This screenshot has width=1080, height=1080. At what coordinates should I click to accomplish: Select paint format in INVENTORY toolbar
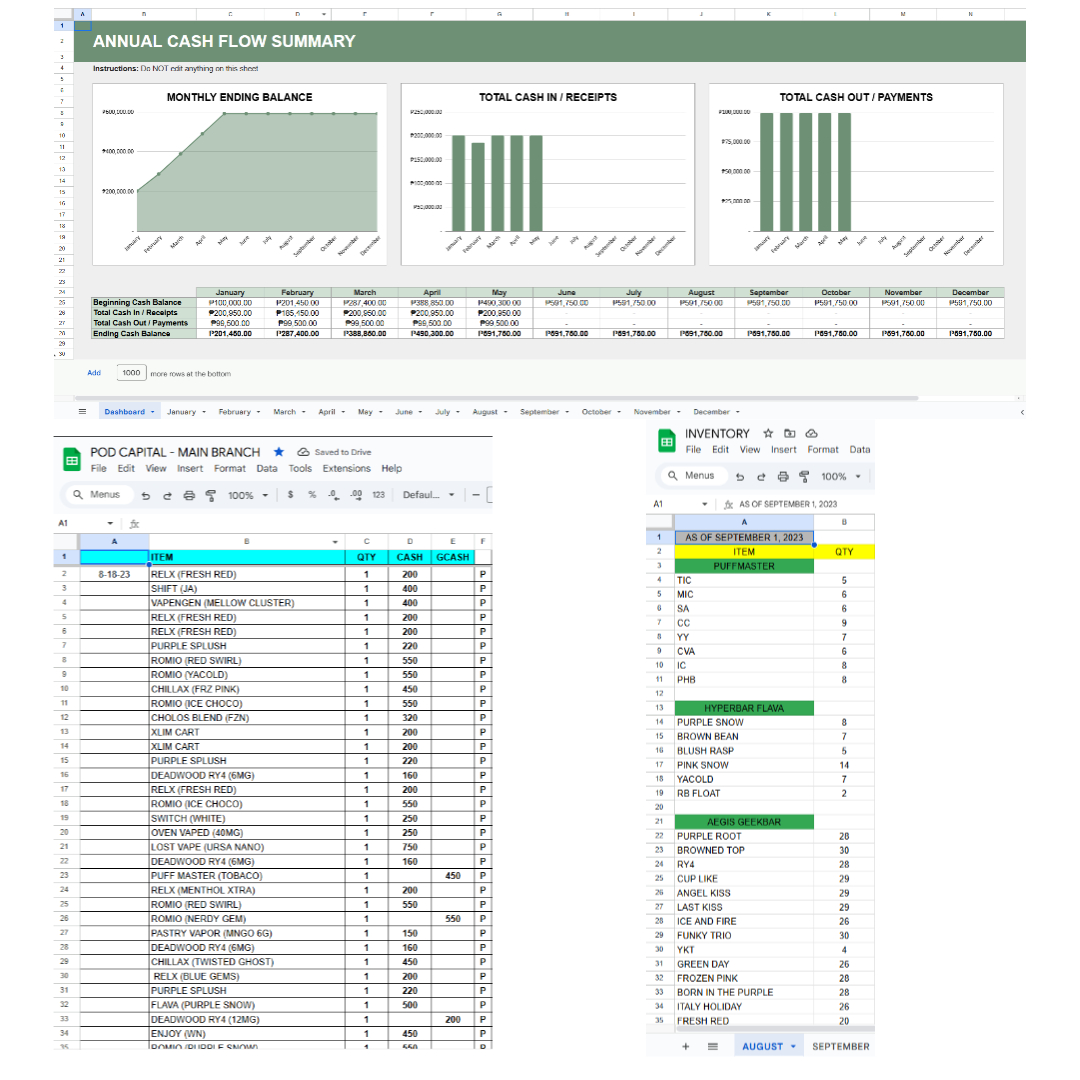804,477
